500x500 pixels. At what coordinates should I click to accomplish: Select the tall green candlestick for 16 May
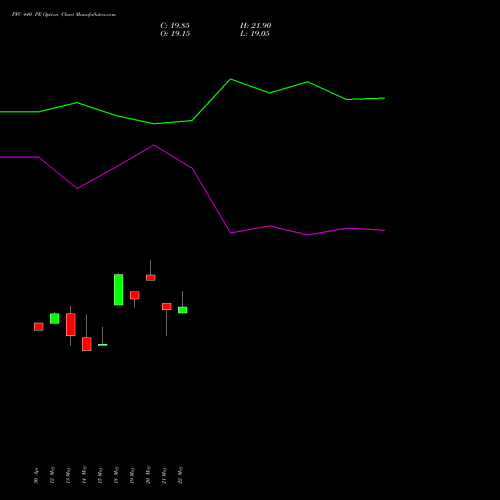[119, 290]
